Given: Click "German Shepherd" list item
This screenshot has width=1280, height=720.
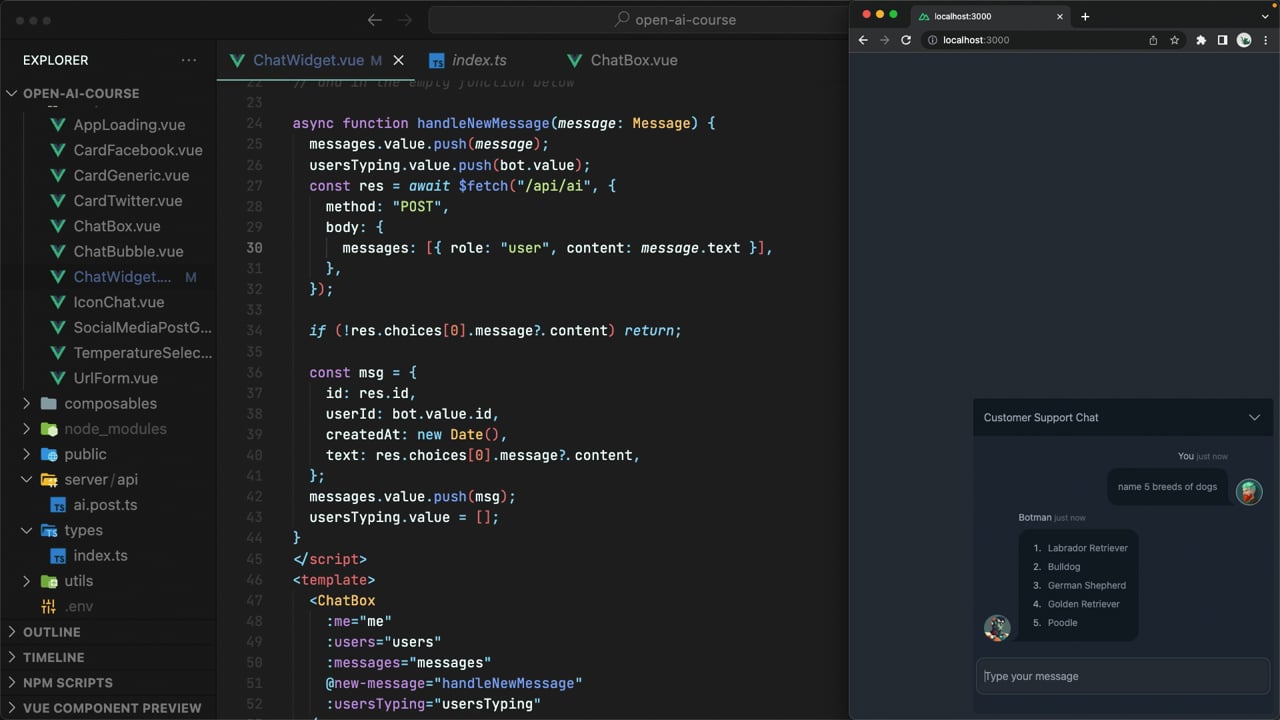Looking at the screenshot, I should tap(1086, 585).
